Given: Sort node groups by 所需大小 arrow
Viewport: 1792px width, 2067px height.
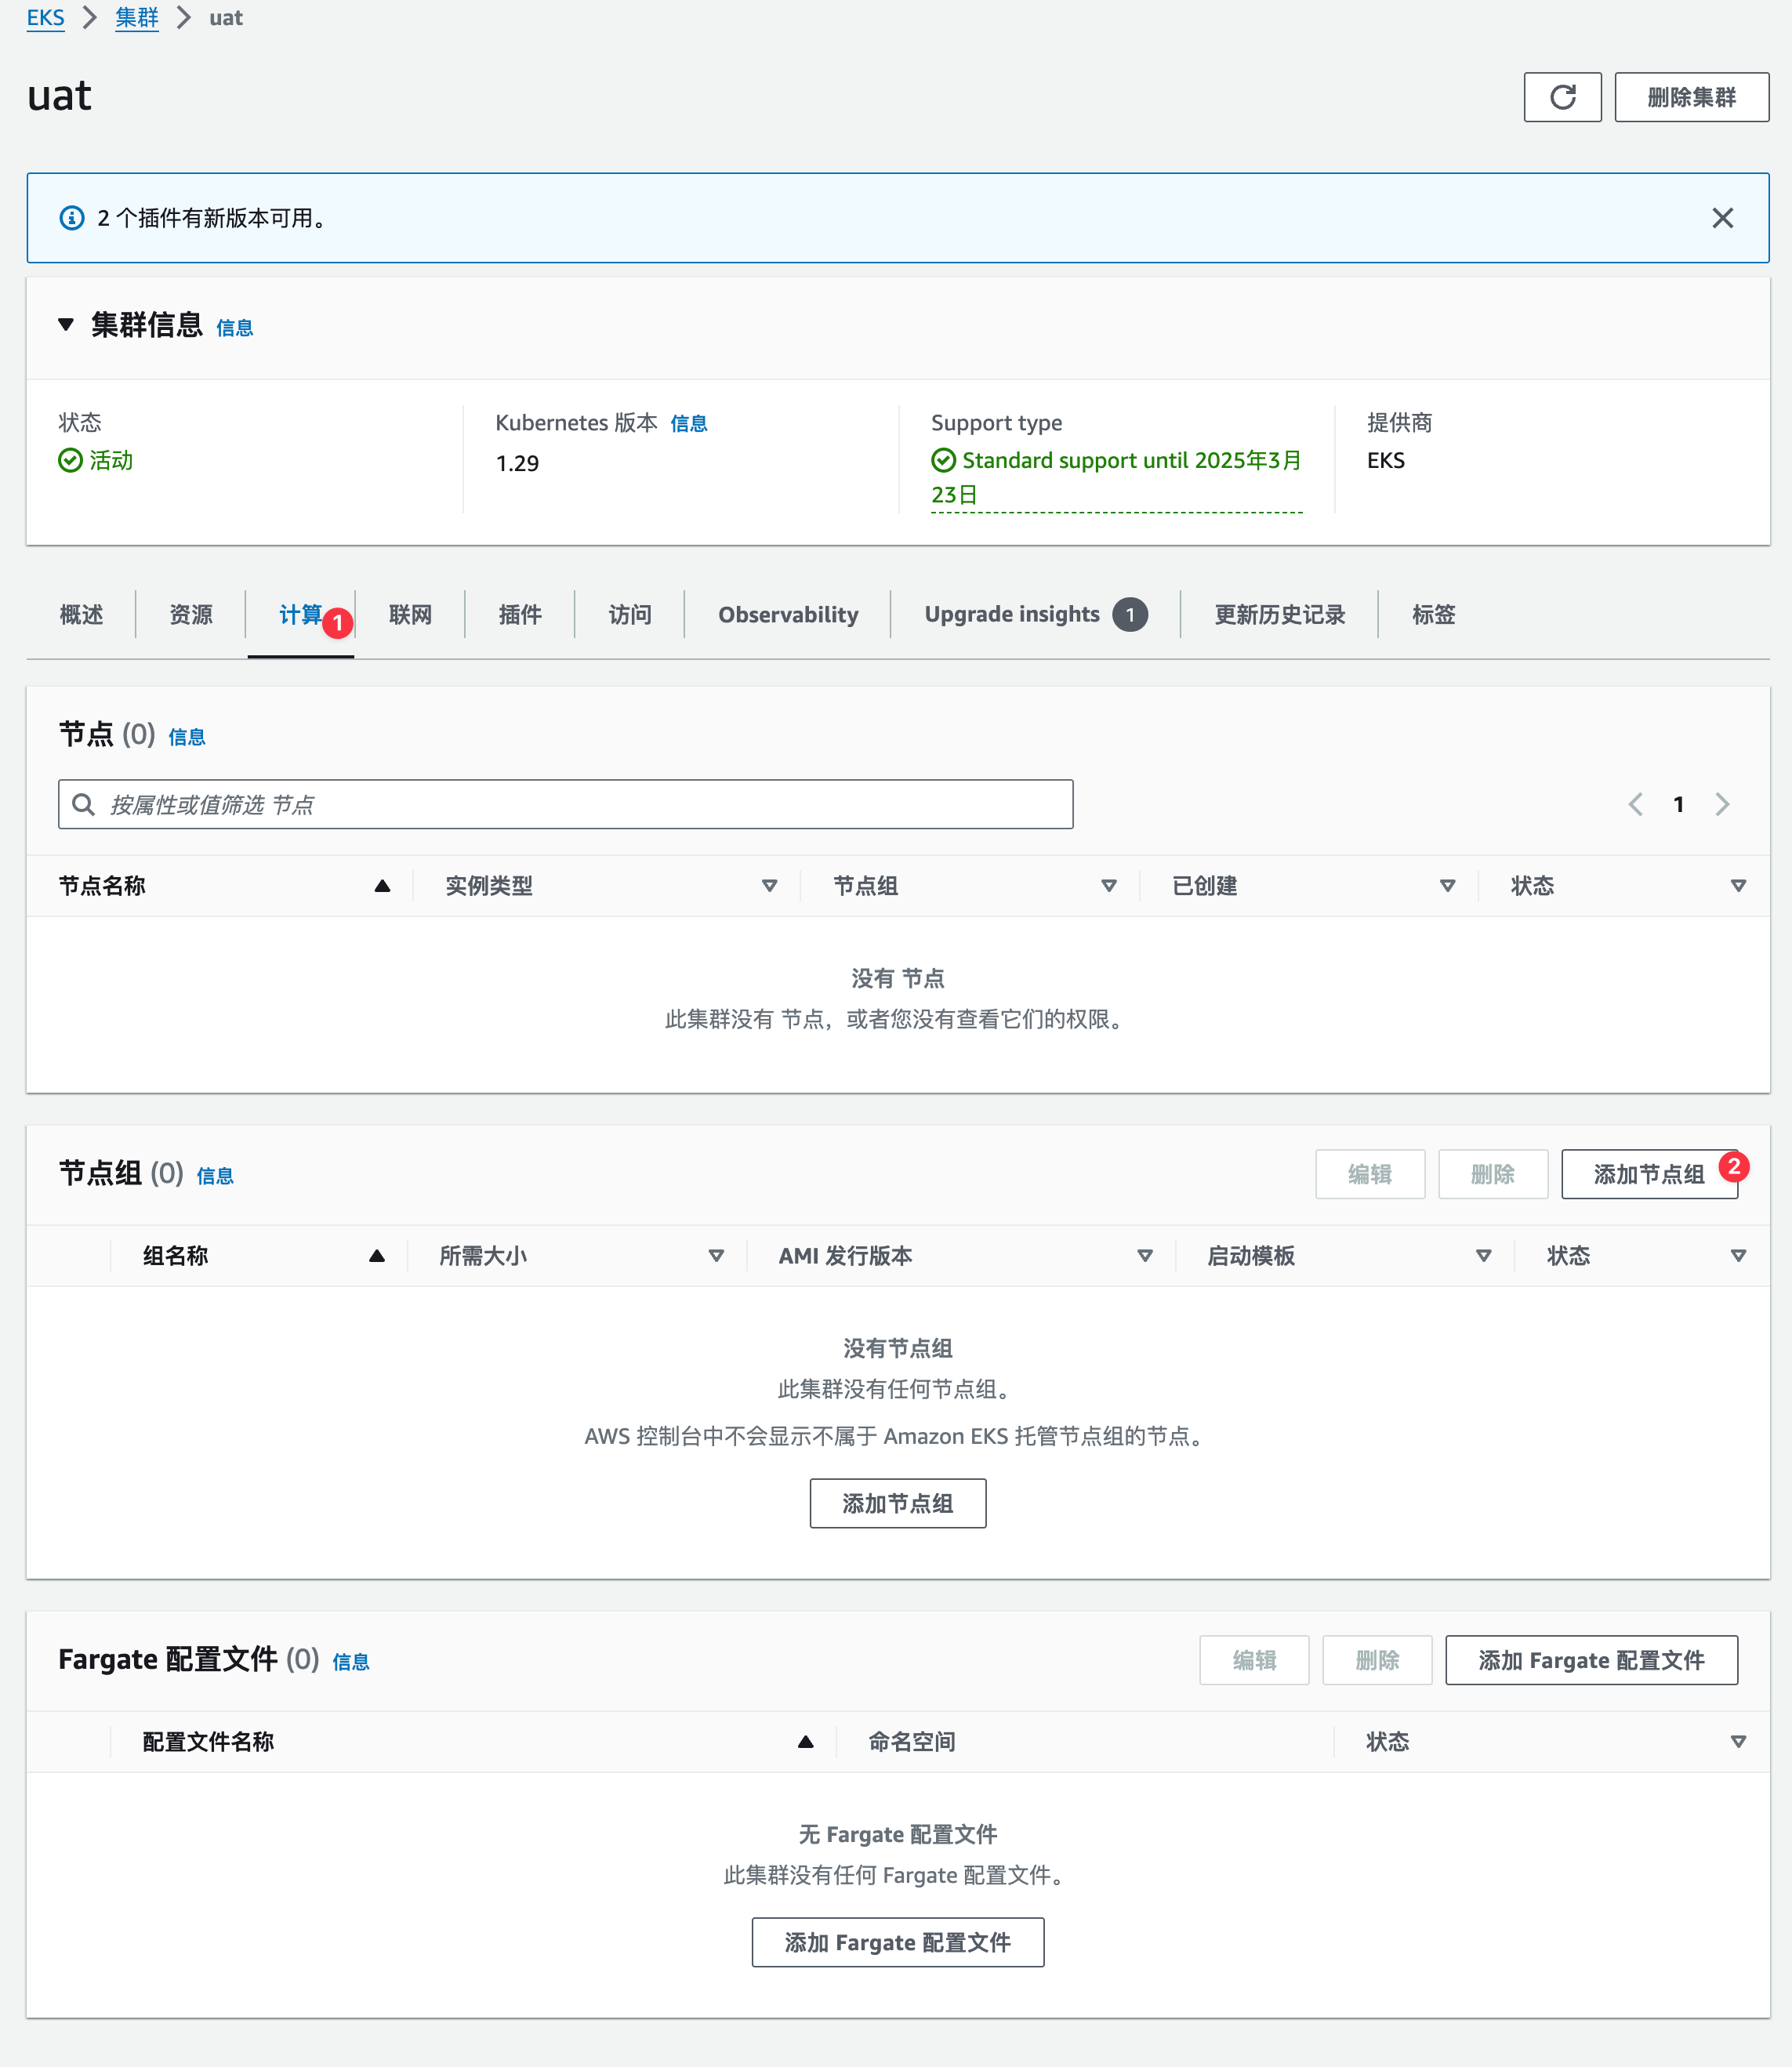Looking at the screenshot, I should coord(716,1256).
